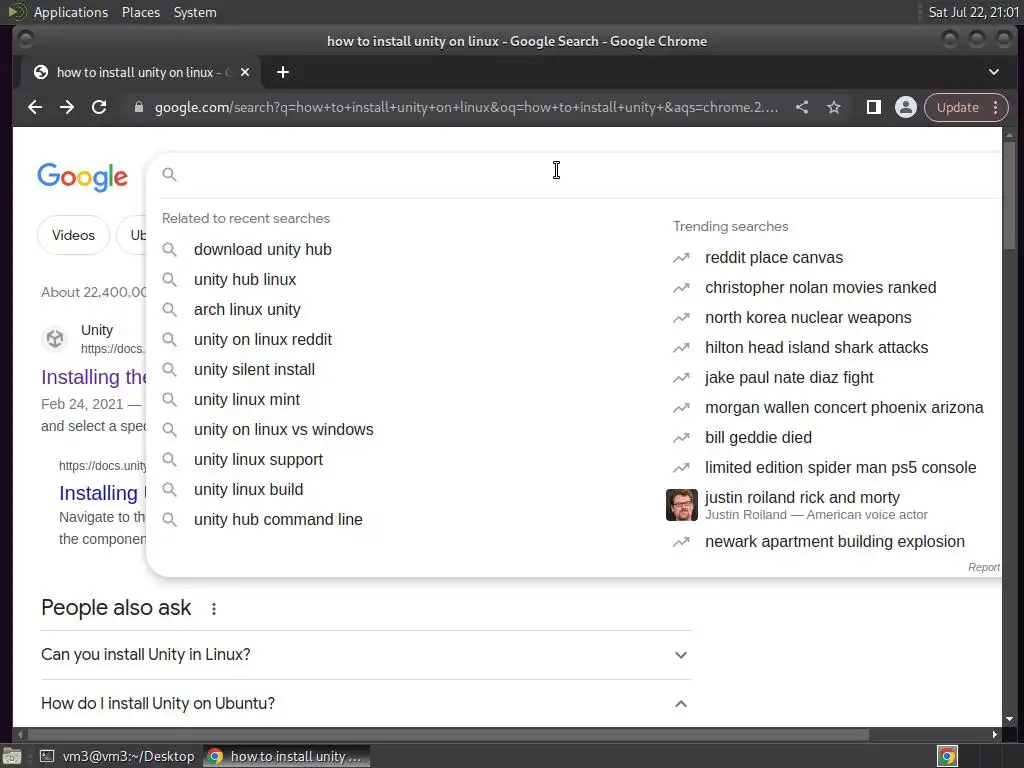
Task: Open trending 'newark apartment building explosion'
Action: (835, 541)
